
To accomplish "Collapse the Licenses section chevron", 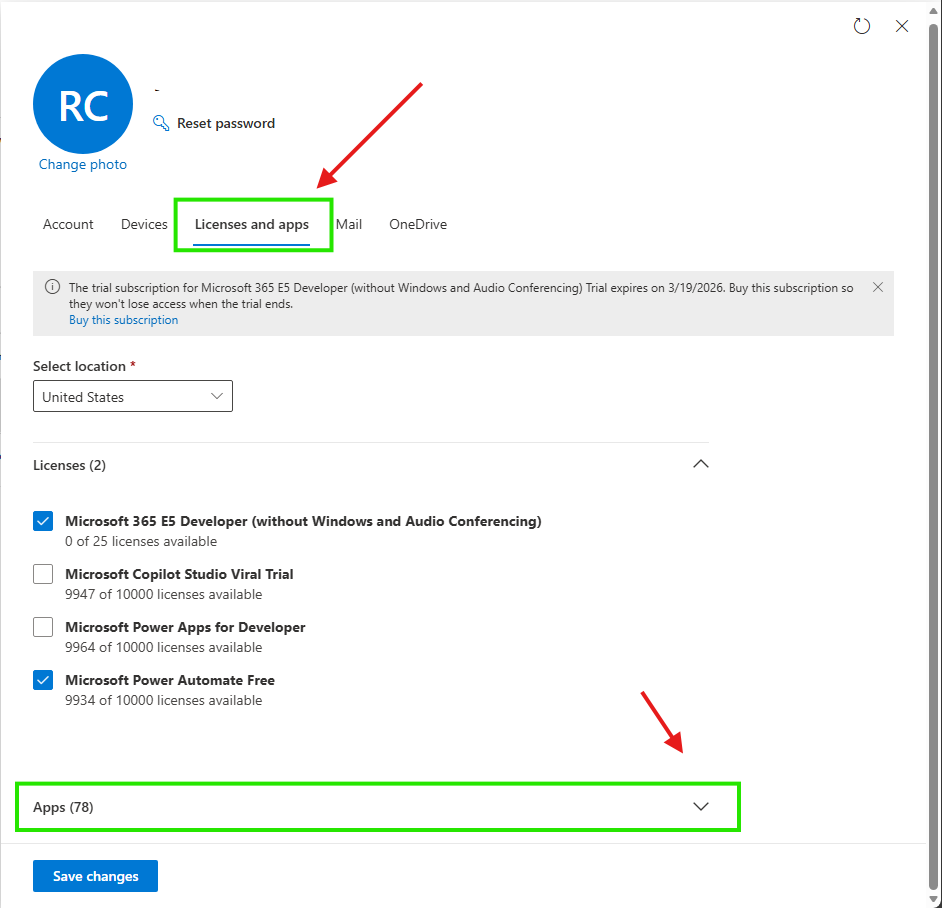I will coord(700,464).
